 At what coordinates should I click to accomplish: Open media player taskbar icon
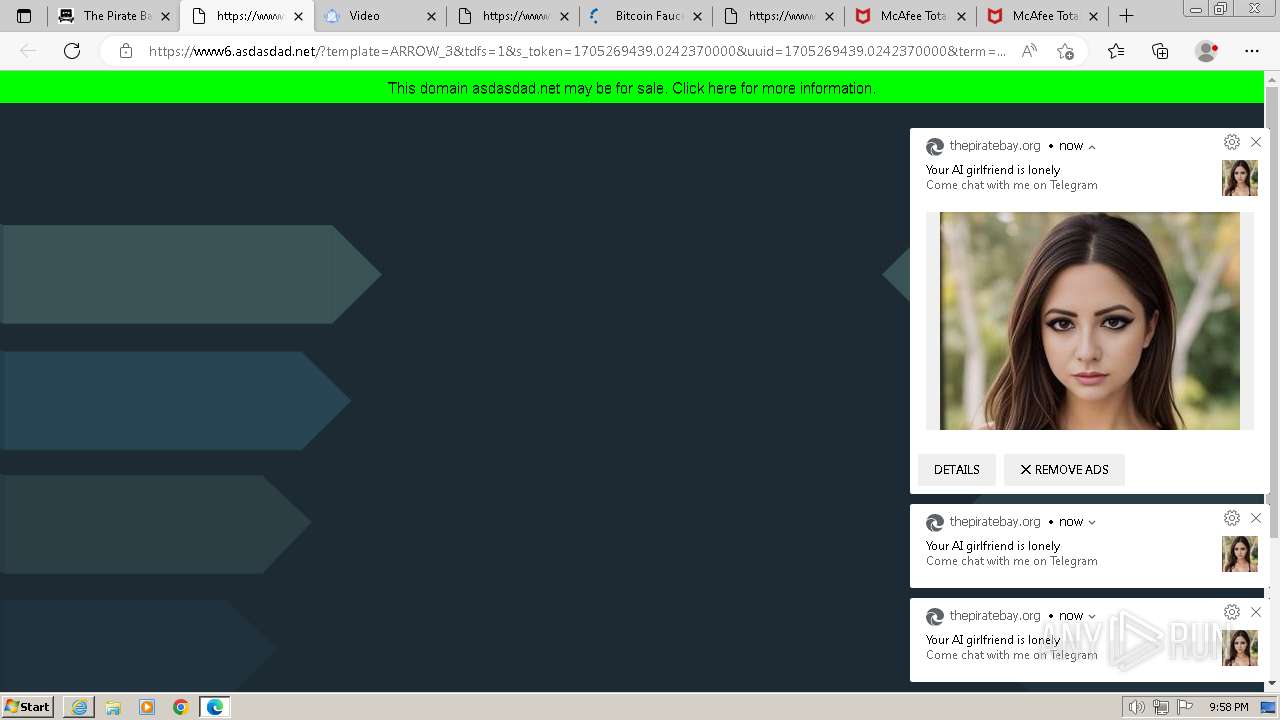click(147, 707)
